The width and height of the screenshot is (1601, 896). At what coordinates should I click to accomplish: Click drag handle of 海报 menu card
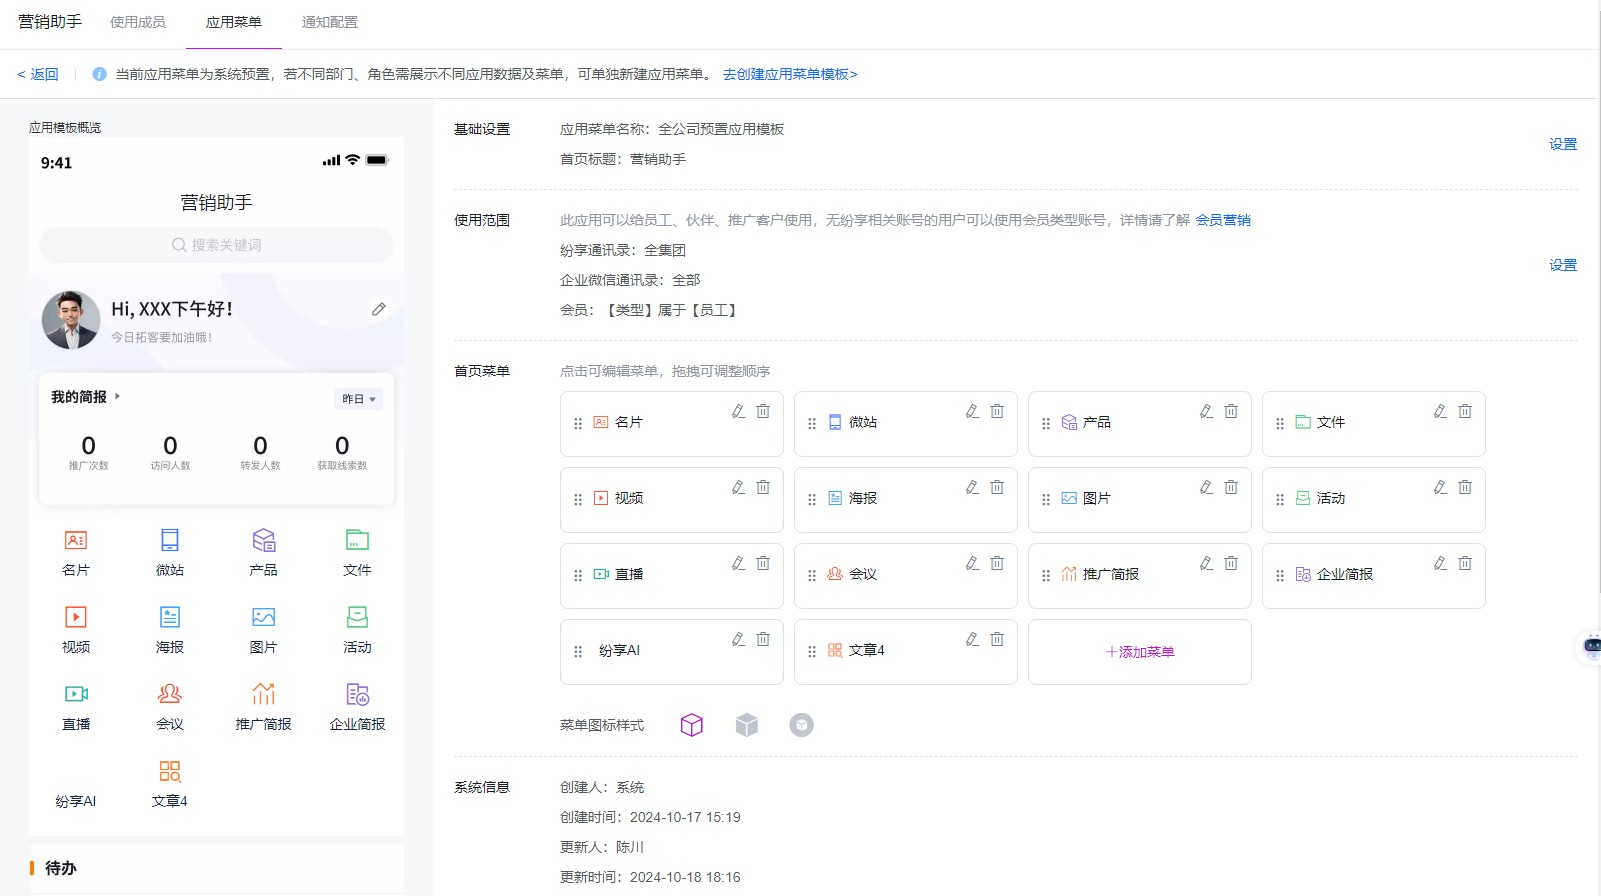812,499
